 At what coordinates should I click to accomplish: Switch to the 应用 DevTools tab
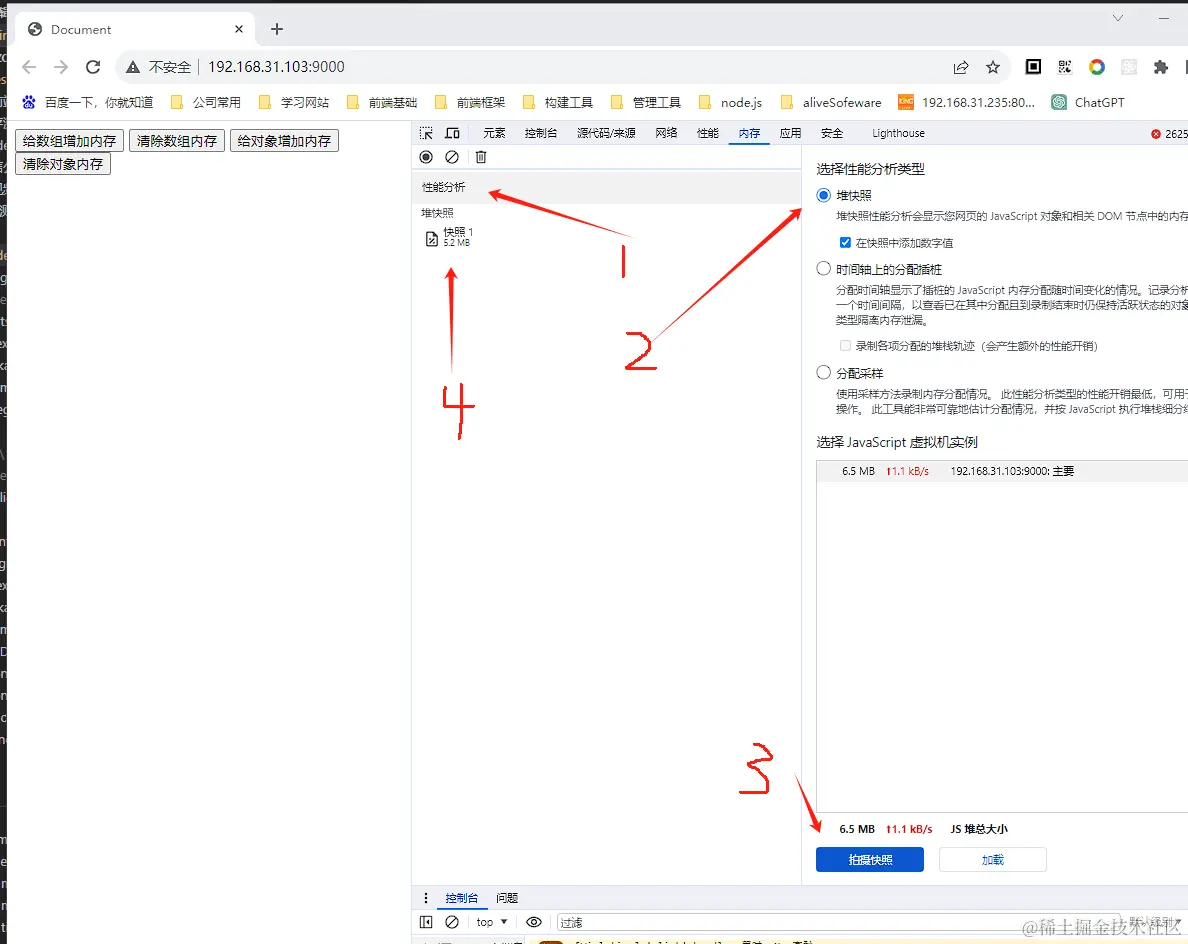pos(790,133)
